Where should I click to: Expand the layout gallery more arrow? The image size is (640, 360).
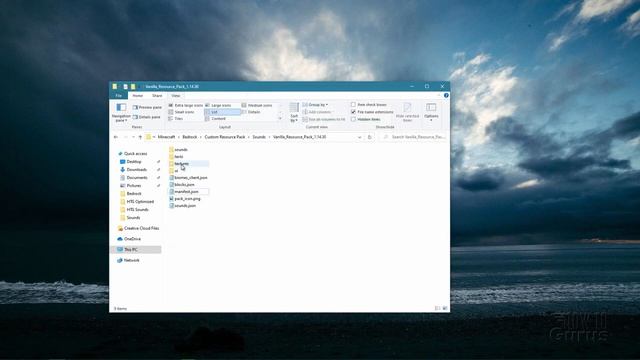pyautogui.click(x=280, y=118)
